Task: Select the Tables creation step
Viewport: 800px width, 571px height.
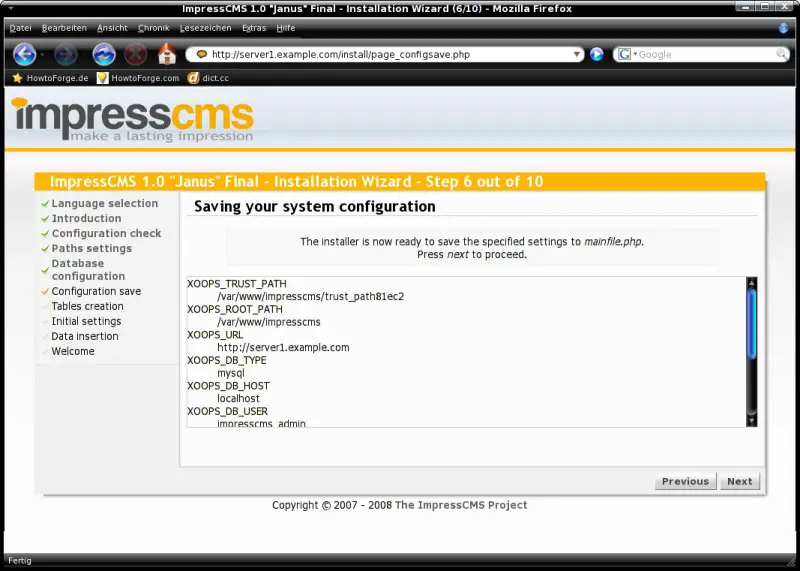Action: click(87, 306)
